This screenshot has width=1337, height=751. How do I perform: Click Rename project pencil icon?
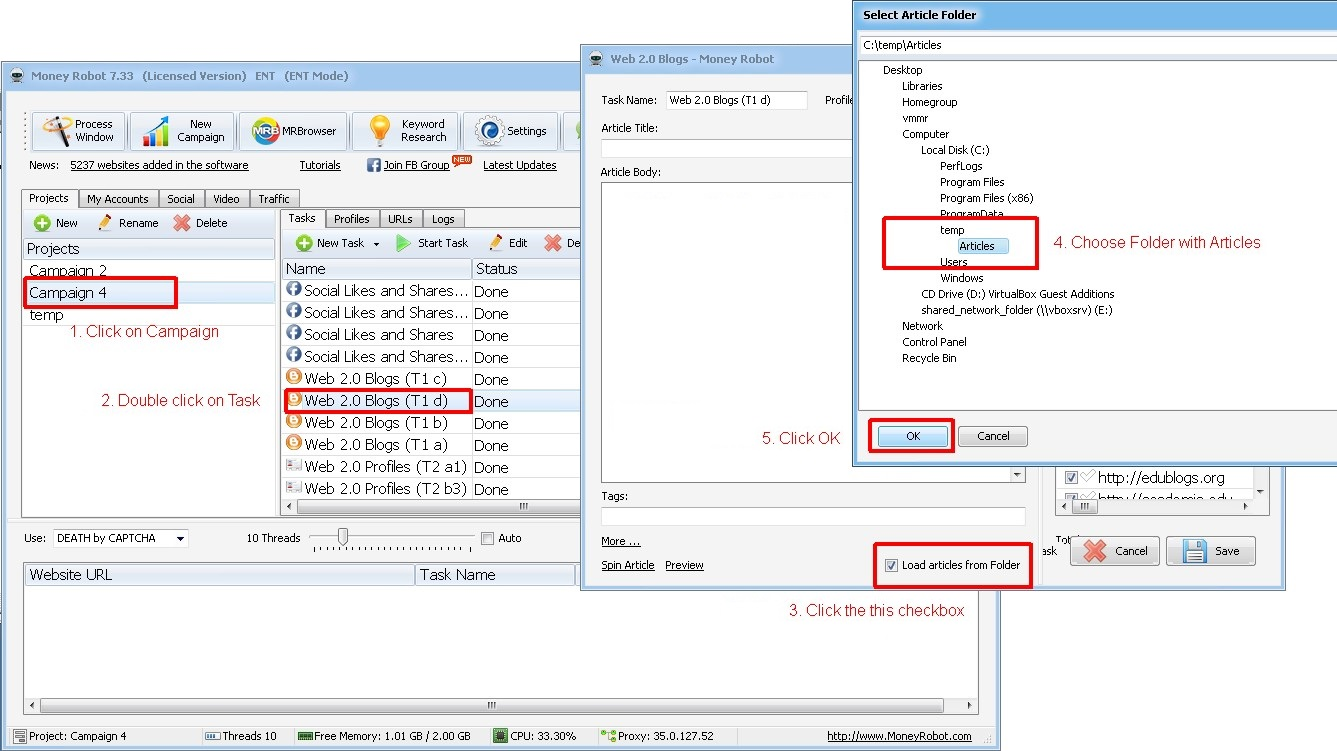(x=105, y=223)
